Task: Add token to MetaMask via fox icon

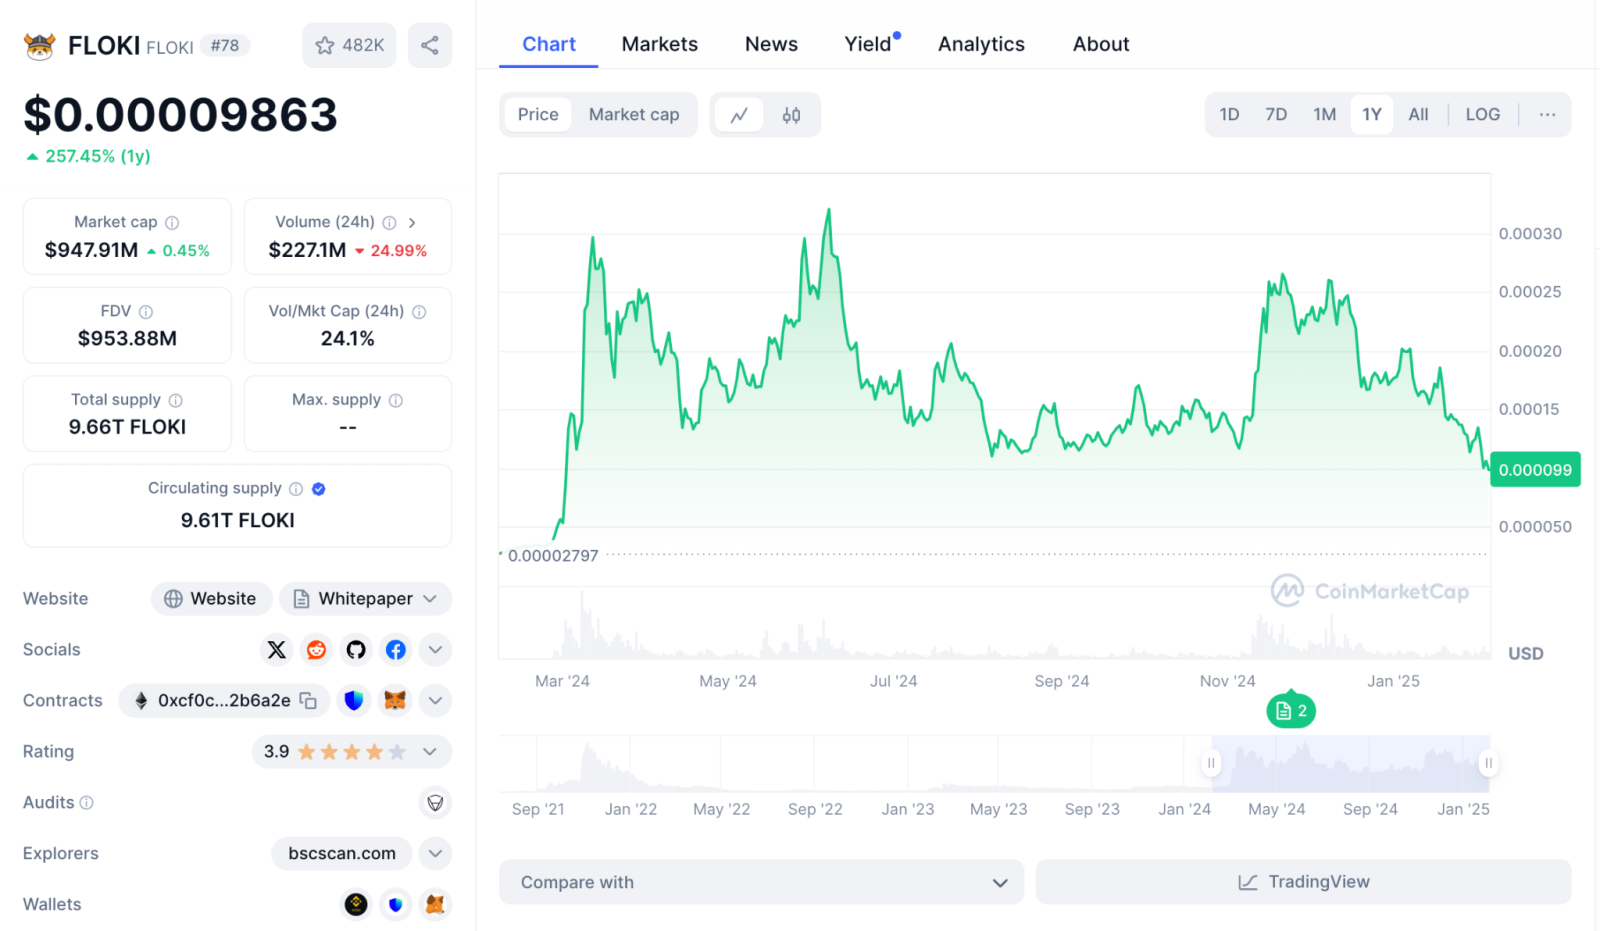Action: click(395, 701)
